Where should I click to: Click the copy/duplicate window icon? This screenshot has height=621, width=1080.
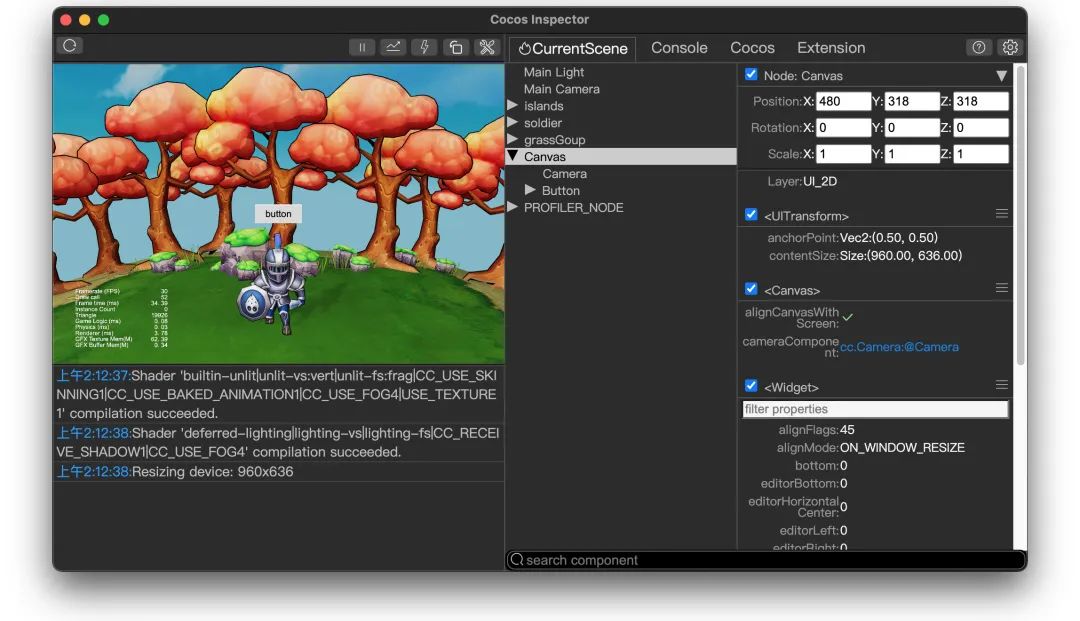[x=455, y=47]
